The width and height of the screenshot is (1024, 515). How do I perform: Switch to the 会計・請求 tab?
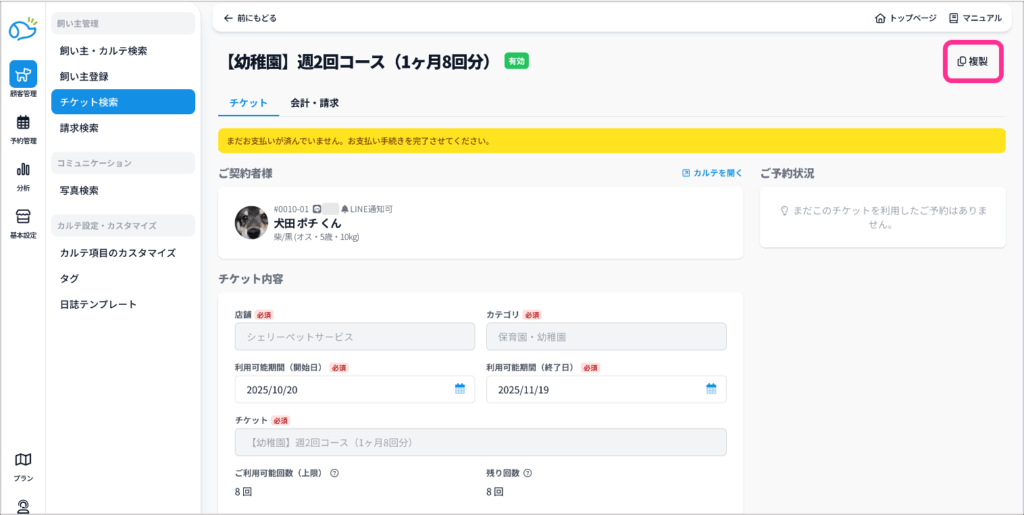314,102
